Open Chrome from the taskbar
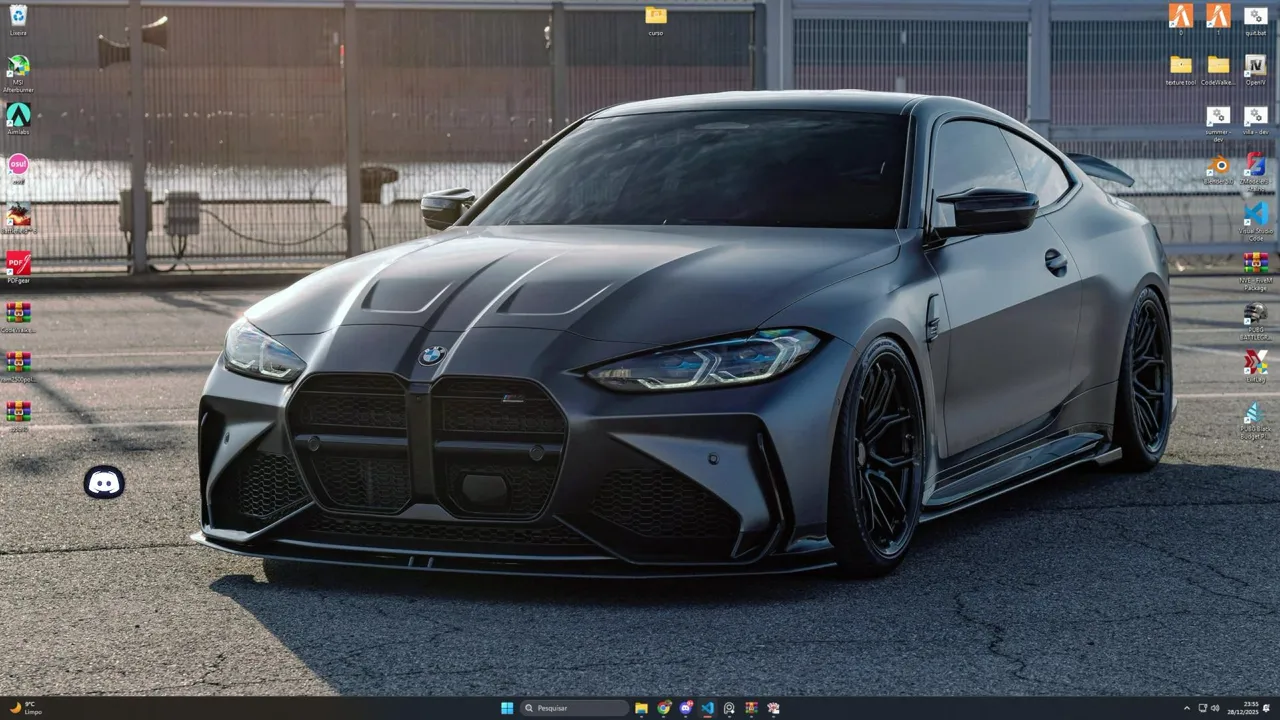 click(x=663, y=708)
